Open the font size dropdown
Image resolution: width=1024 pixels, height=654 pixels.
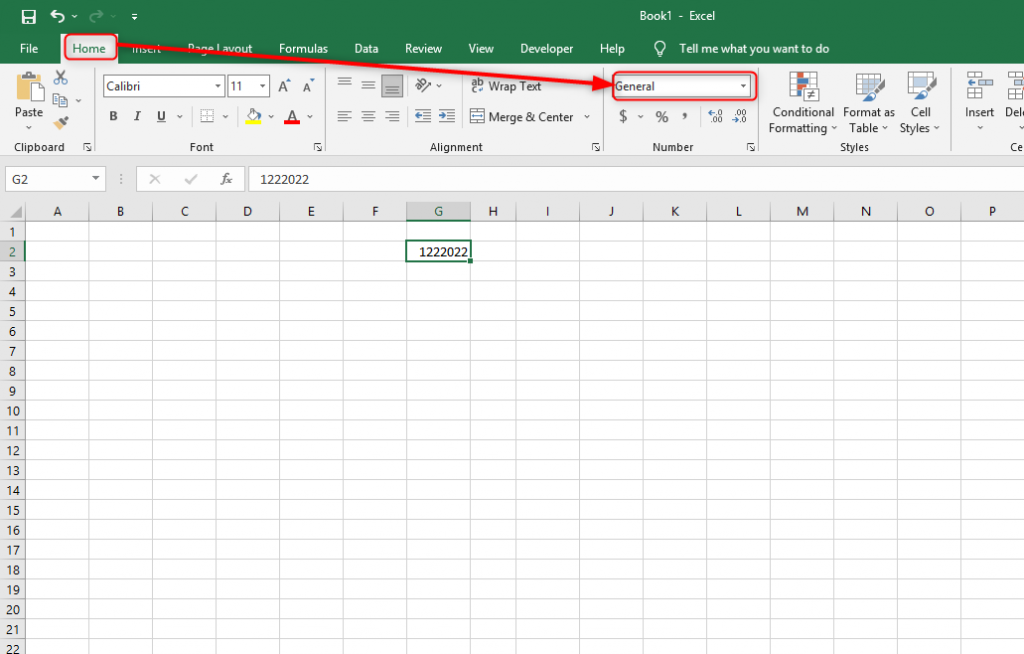(x=265, y=86)
